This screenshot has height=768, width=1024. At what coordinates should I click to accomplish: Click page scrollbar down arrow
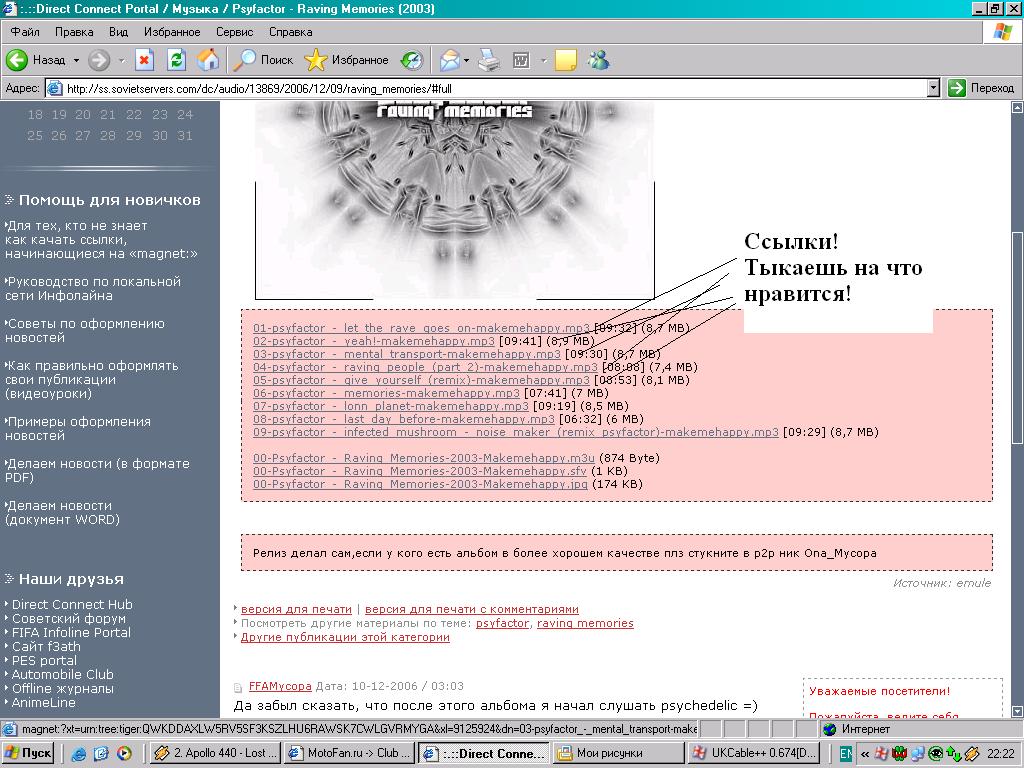coord(1017,711)
